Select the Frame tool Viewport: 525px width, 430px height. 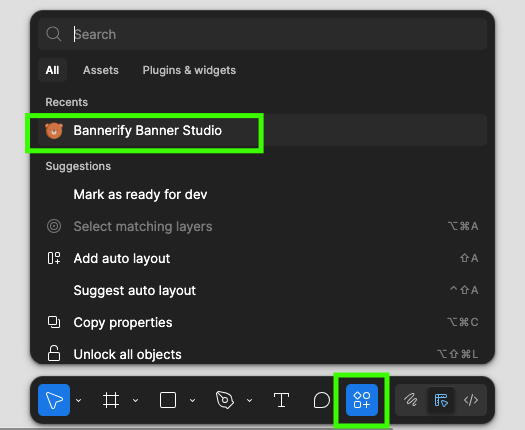[x=111, y=400]
